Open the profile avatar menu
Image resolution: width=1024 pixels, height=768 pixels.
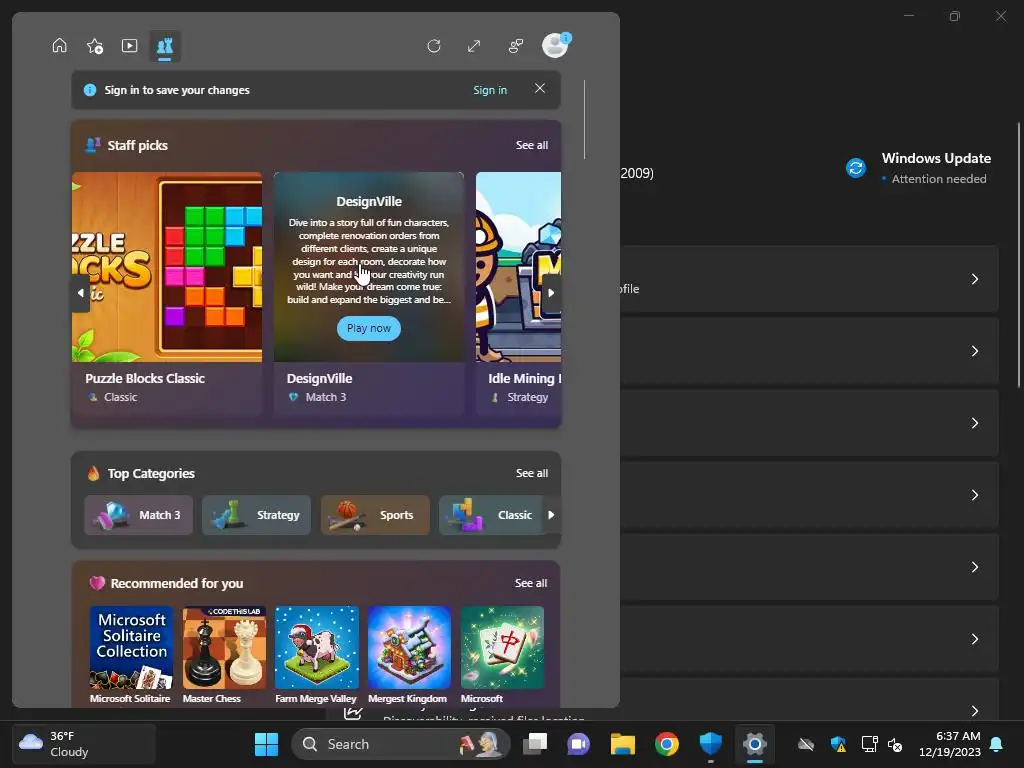point(555,46)
